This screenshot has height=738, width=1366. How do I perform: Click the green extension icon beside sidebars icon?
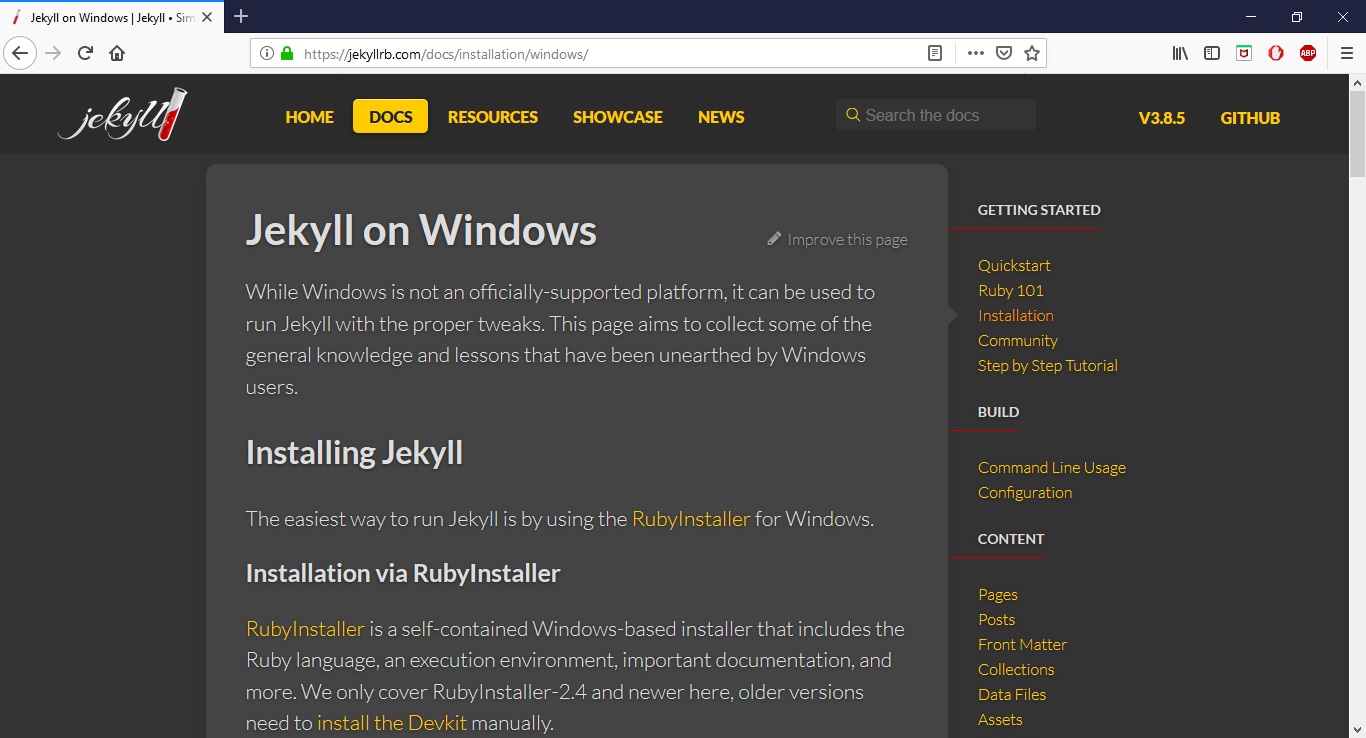pos(1244,54)
